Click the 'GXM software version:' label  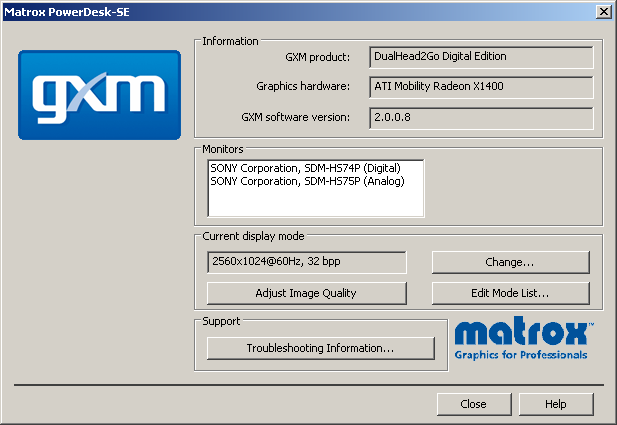tap(296, 117)
